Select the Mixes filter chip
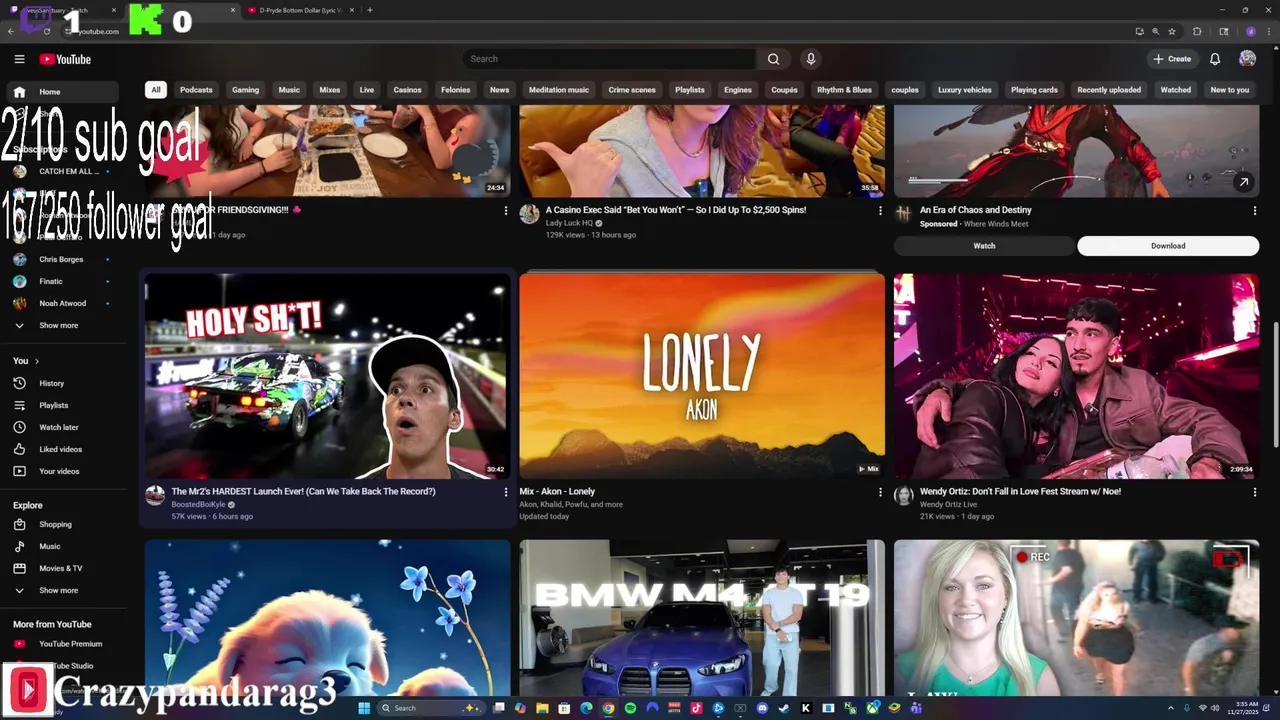 coord(330,90)
